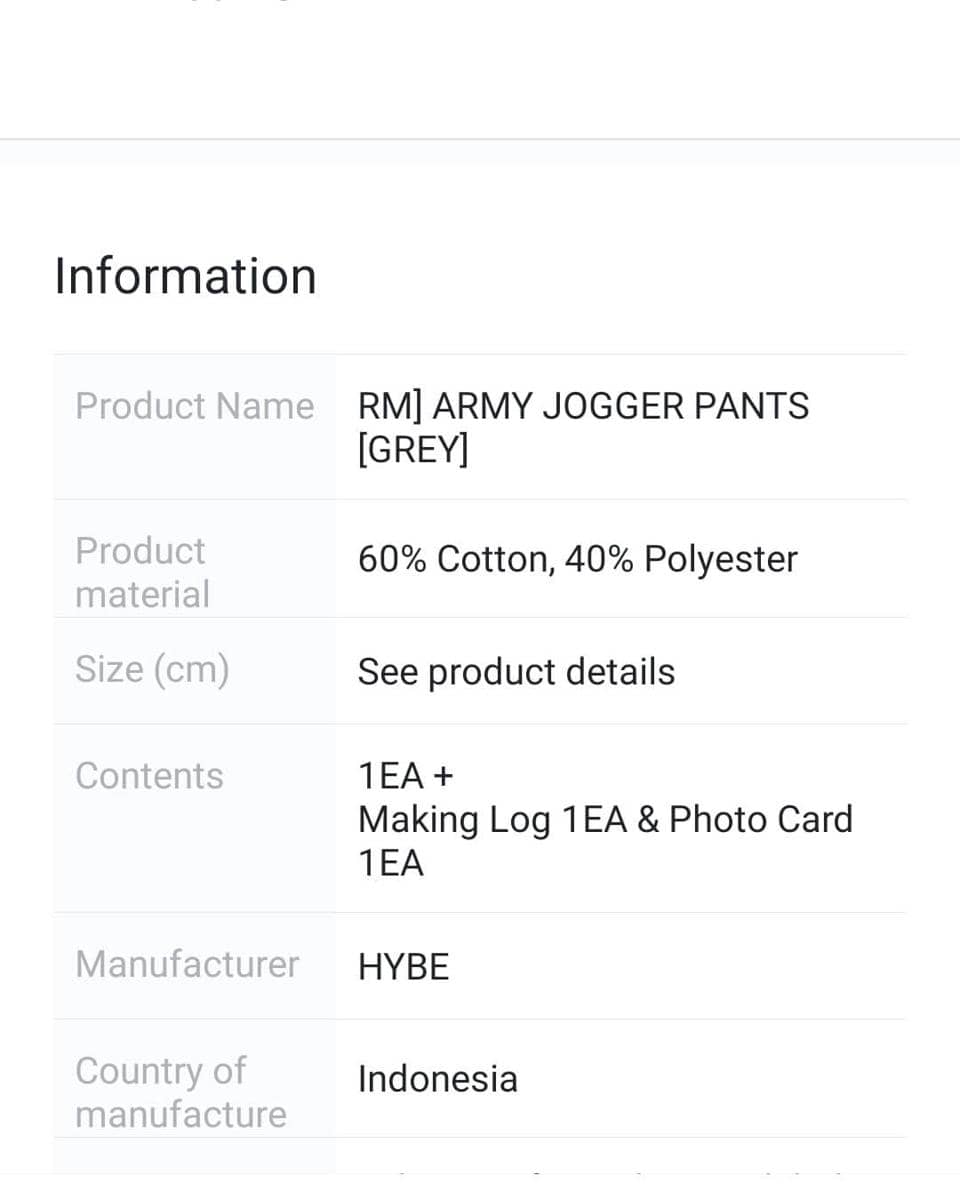Select the Product material label
This screenshot has width=960, height=1200.
coord(142,572)
